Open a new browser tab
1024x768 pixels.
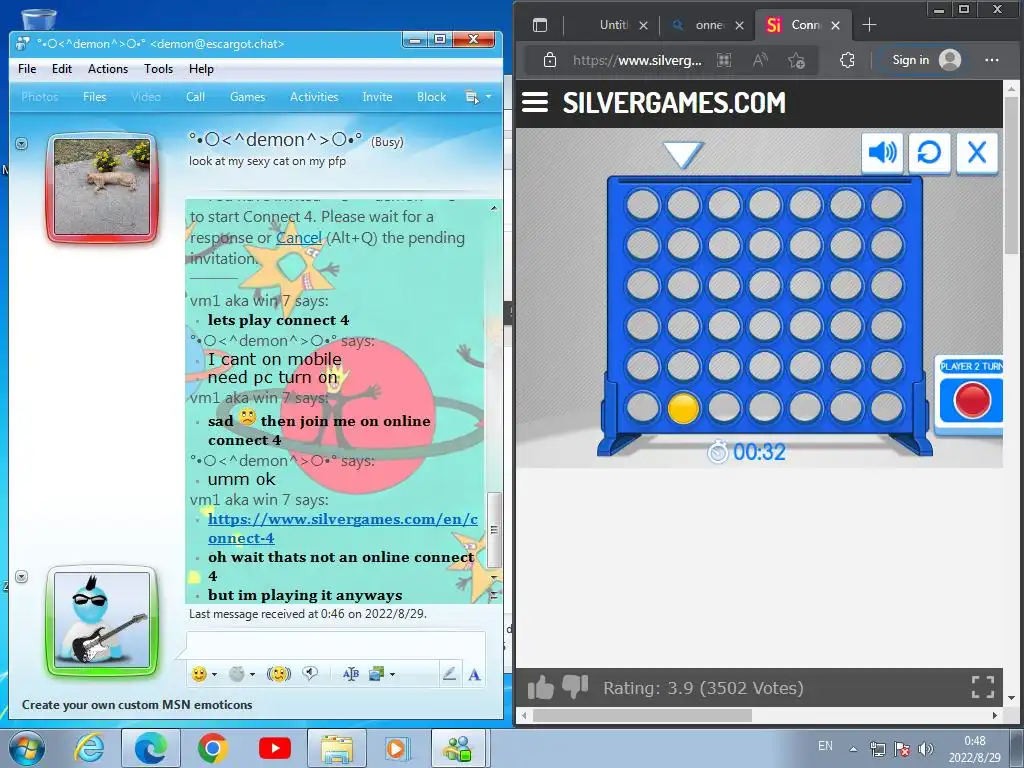click(869, 25)
